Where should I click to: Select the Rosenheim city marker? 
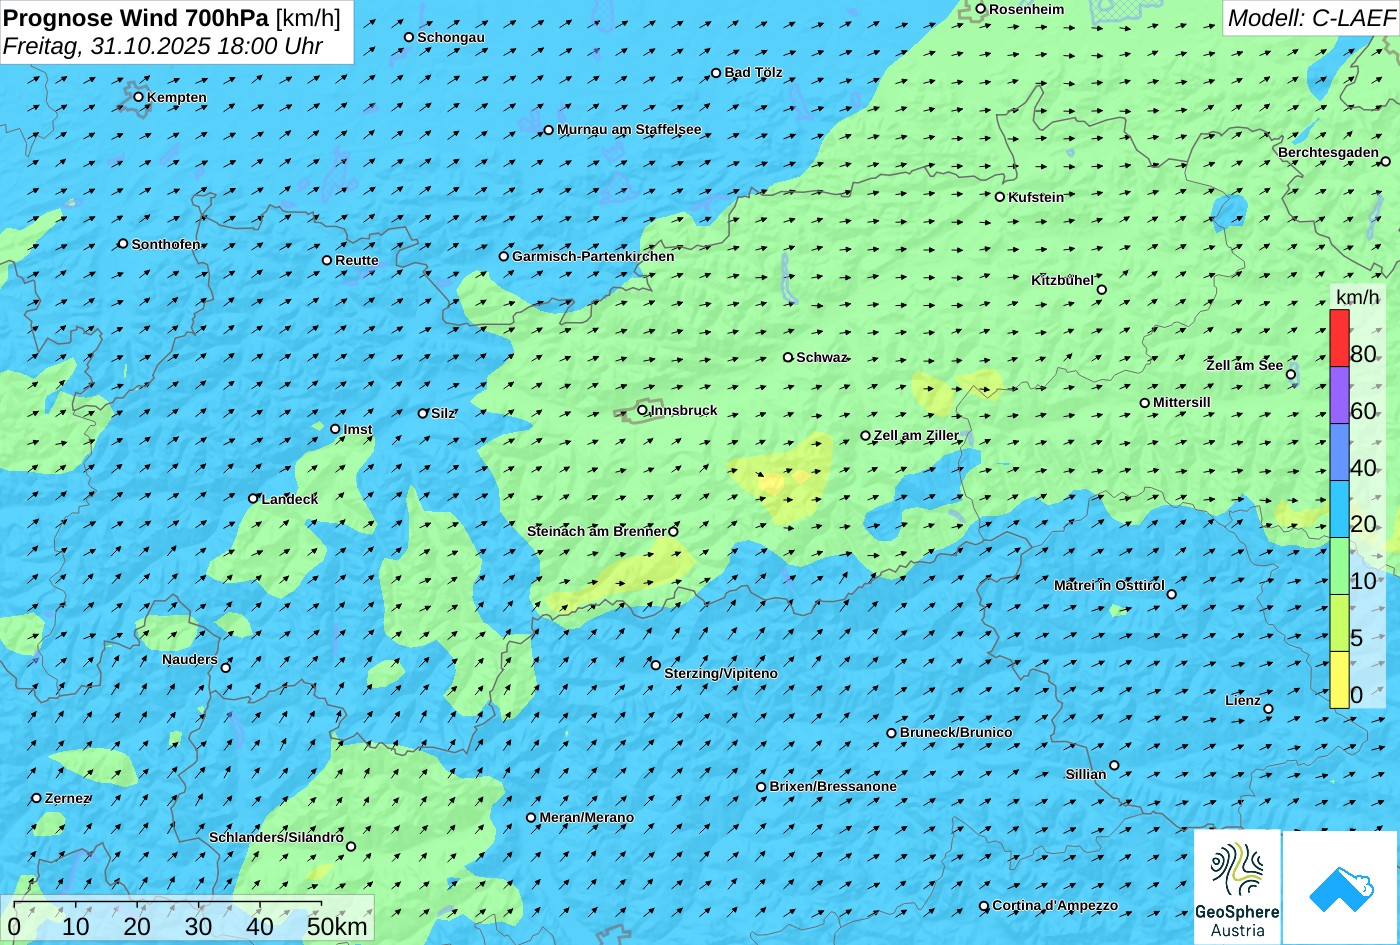point(981,9)
